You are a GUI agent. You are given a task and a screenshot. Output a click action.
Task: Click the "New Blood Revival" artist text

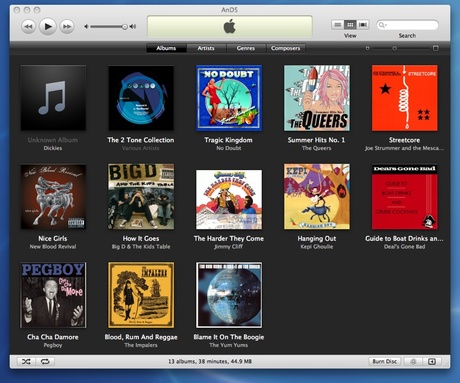(x=53, y=247)
